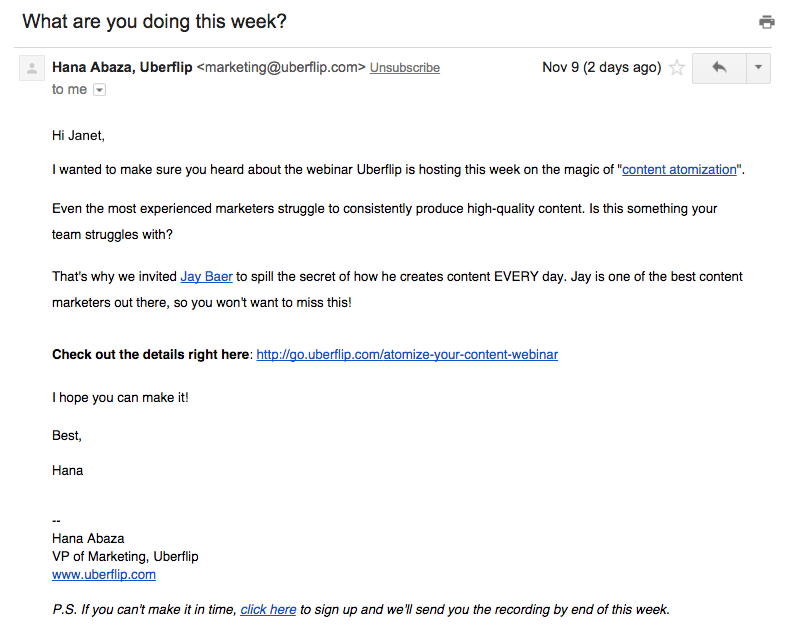Follow the Jay Baer hyperlink
Image resolution: width=795 pixels, height=625 pixels.
point(206,276)
